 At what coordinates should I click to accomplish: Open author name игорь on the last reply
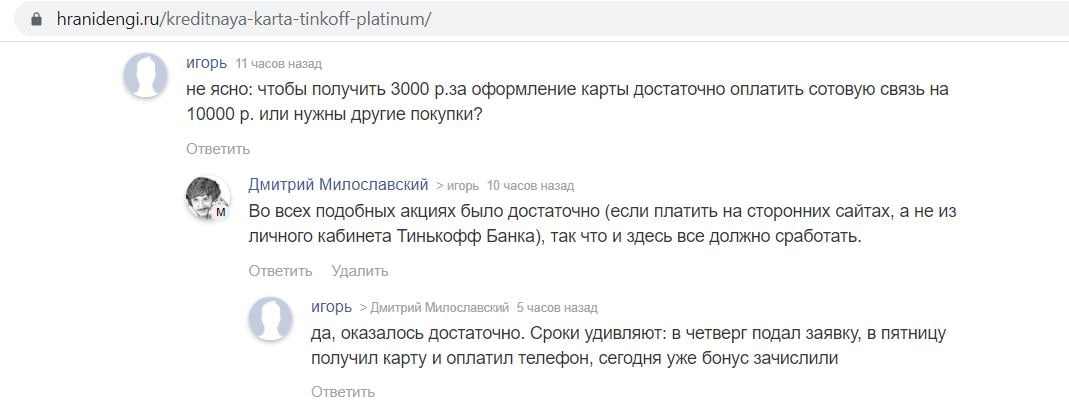tap(331, 307)
